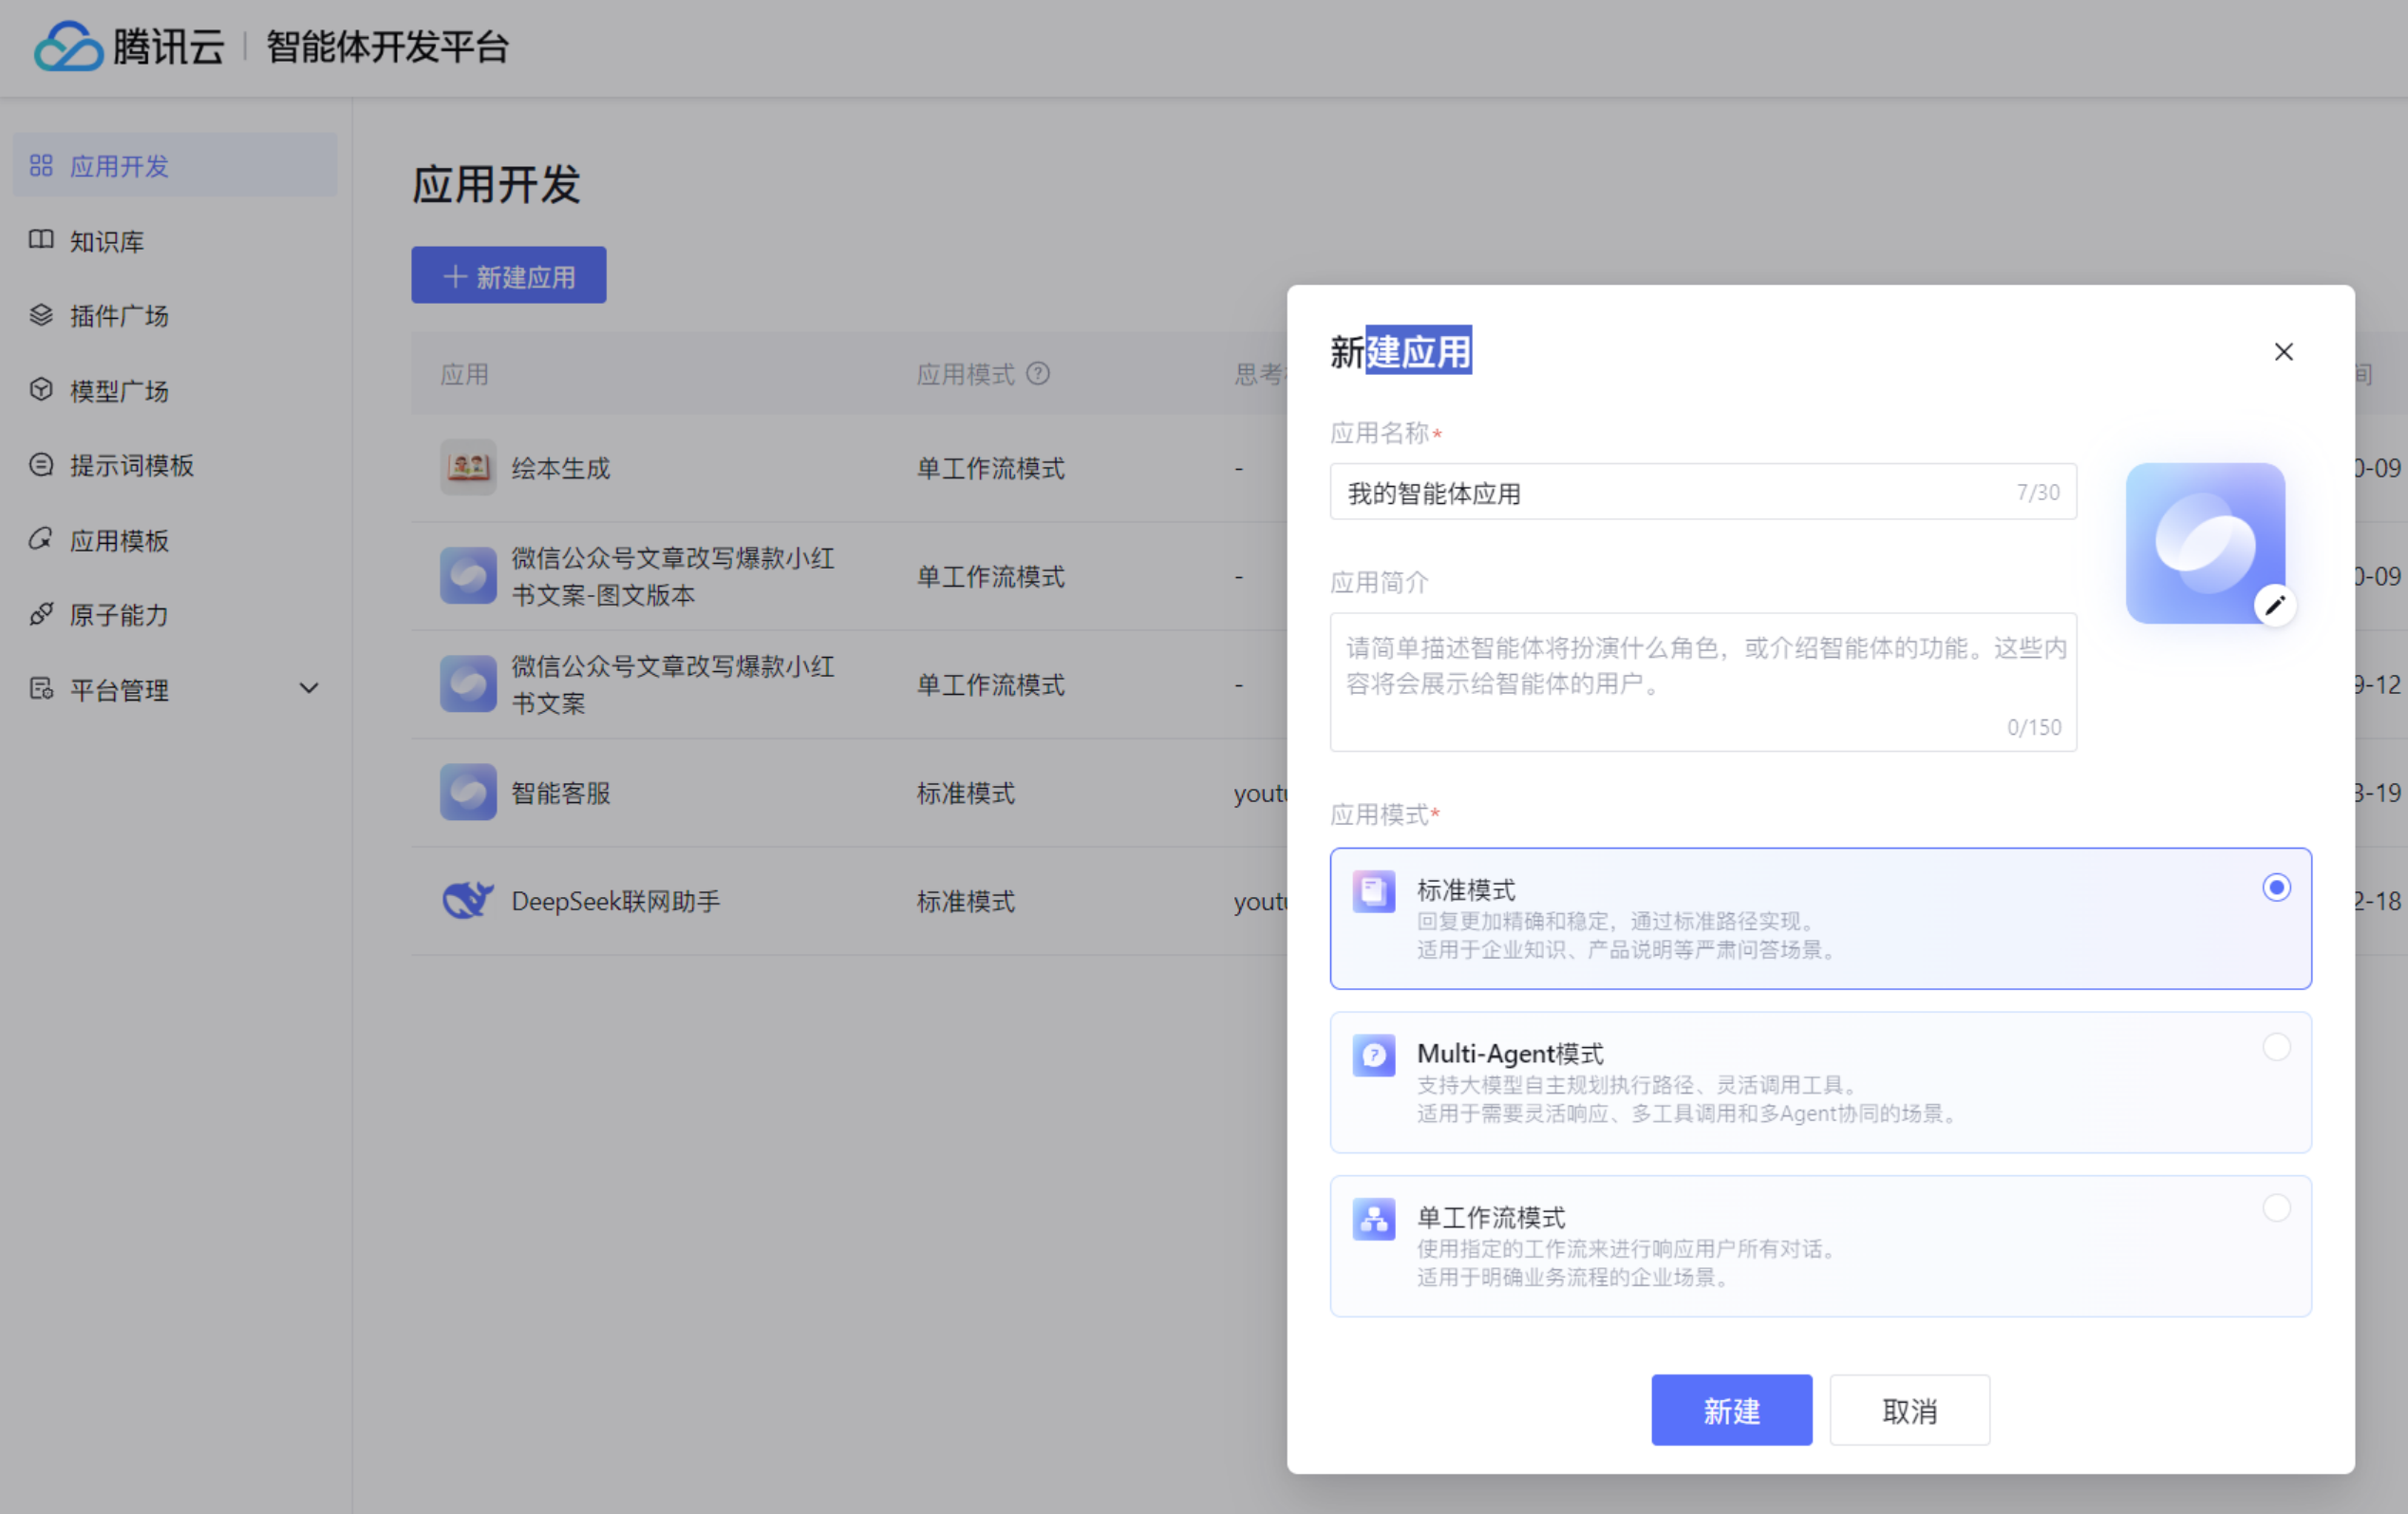Open 提示词模板 in the sidebar
This screenshot has width=2408, height=1514.
pyautogui.click(x=131, y=465)
